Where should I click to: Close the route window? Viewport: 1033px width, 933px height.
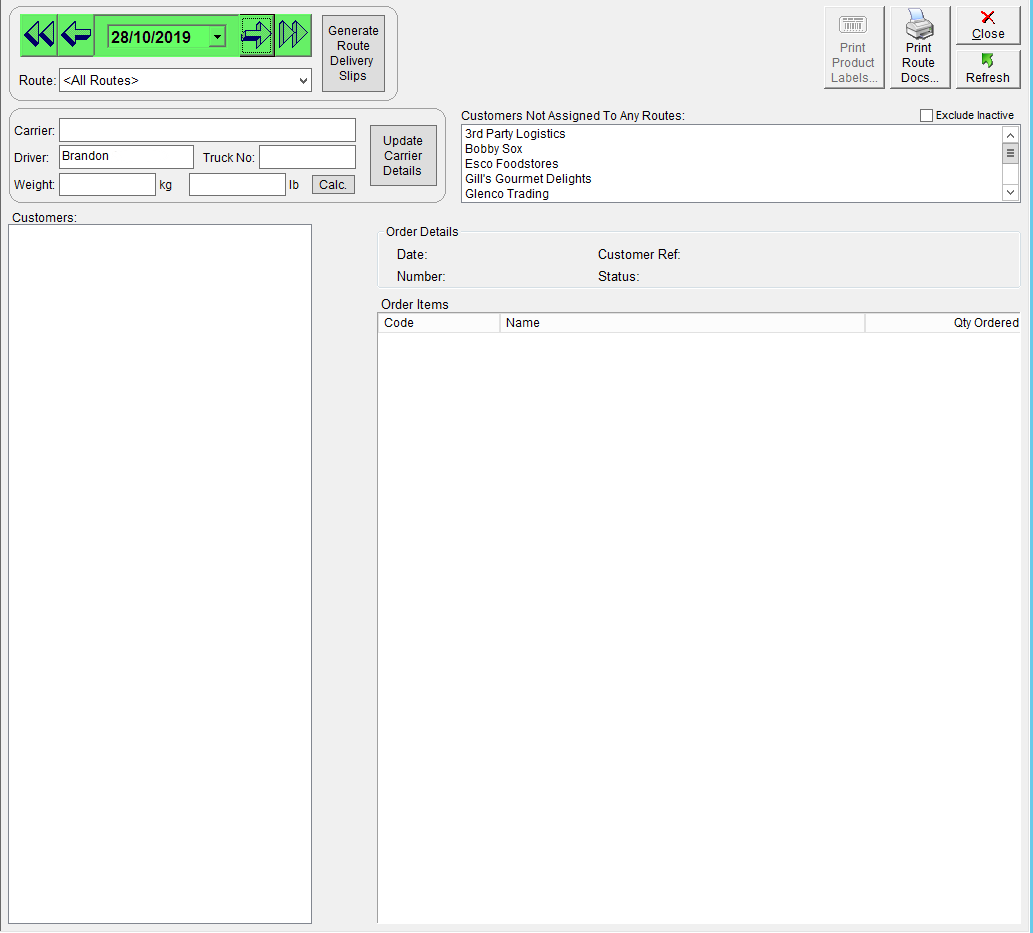(x=988, y=26)
